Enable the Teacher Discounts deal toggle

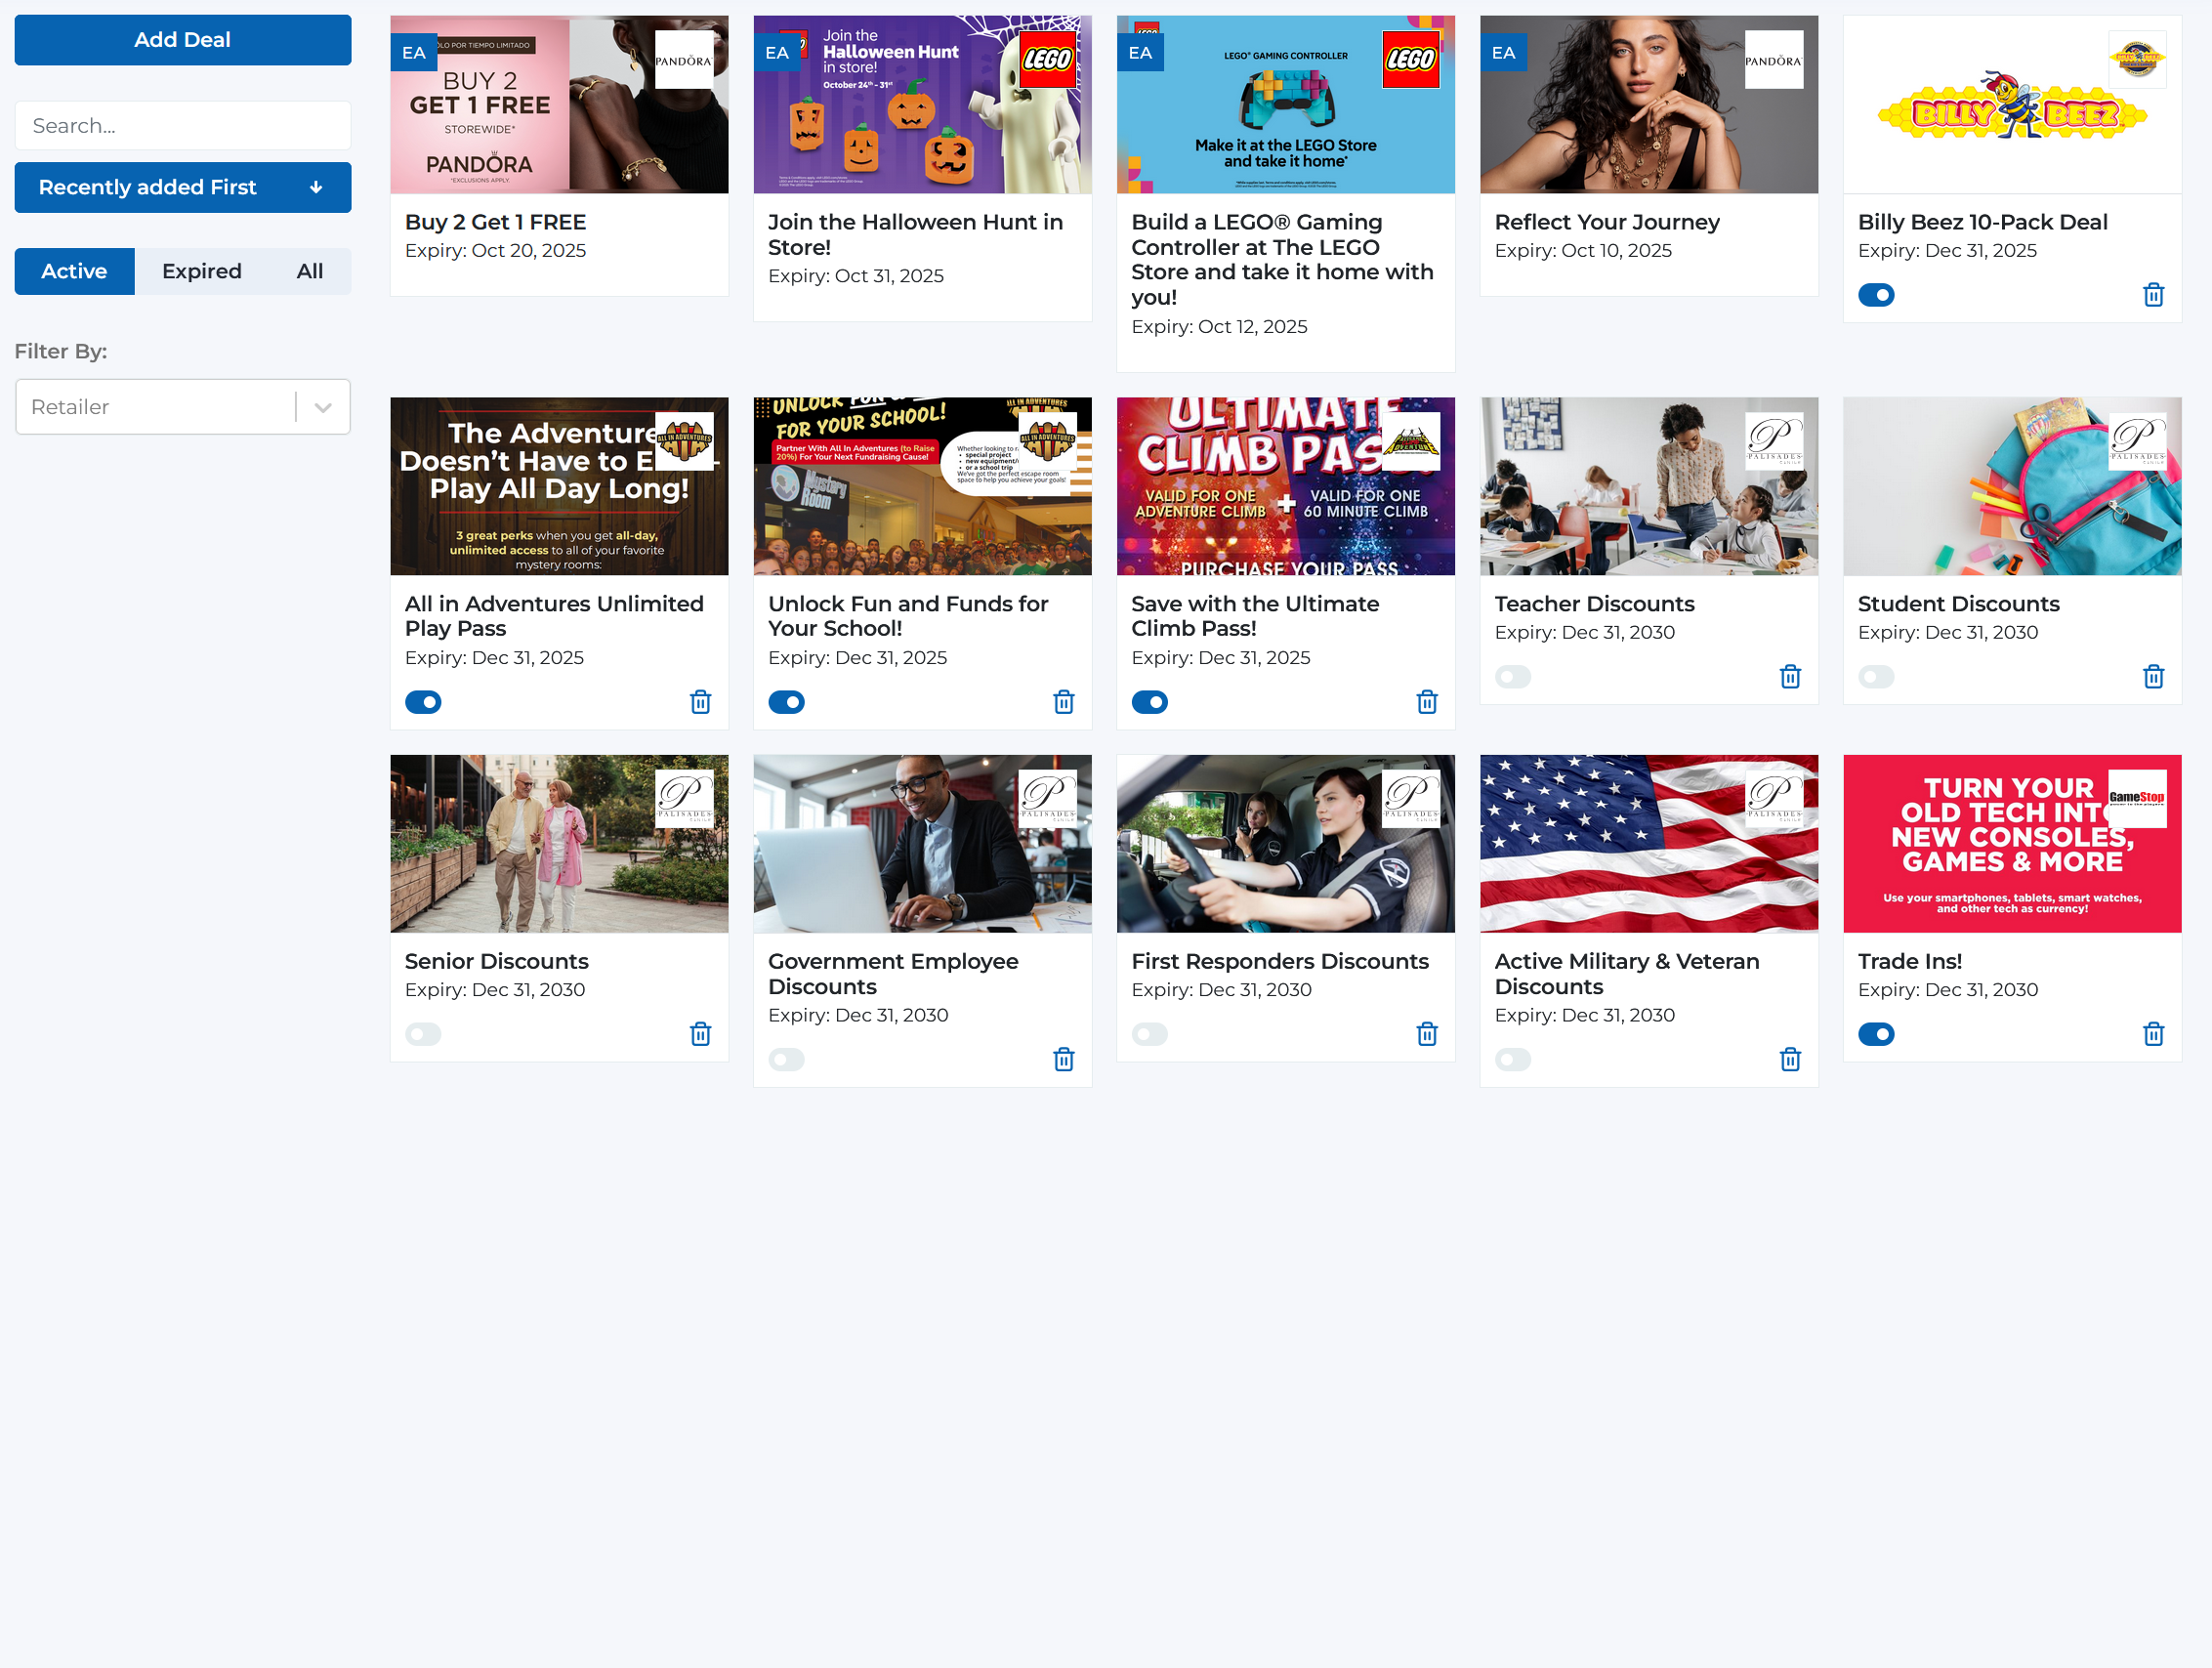coord(1513,676)
